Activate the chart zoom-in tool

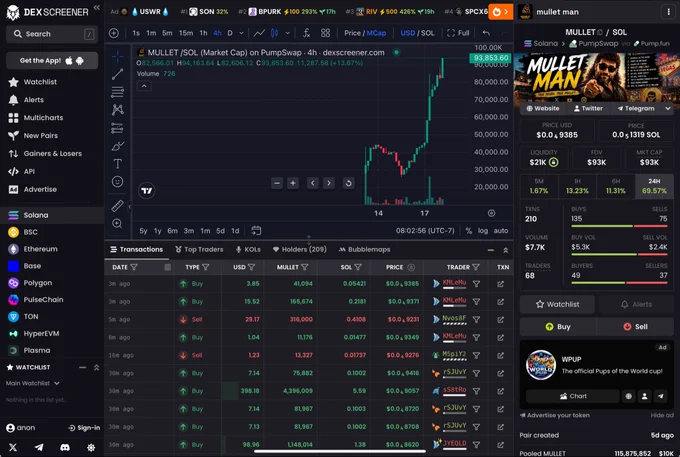(x=118, y=223)
